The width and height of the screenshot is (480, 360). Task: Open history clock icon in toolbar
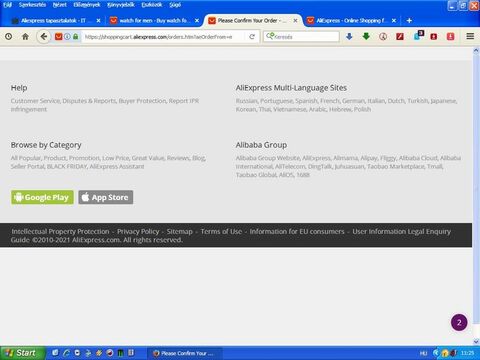pos(9,37)
